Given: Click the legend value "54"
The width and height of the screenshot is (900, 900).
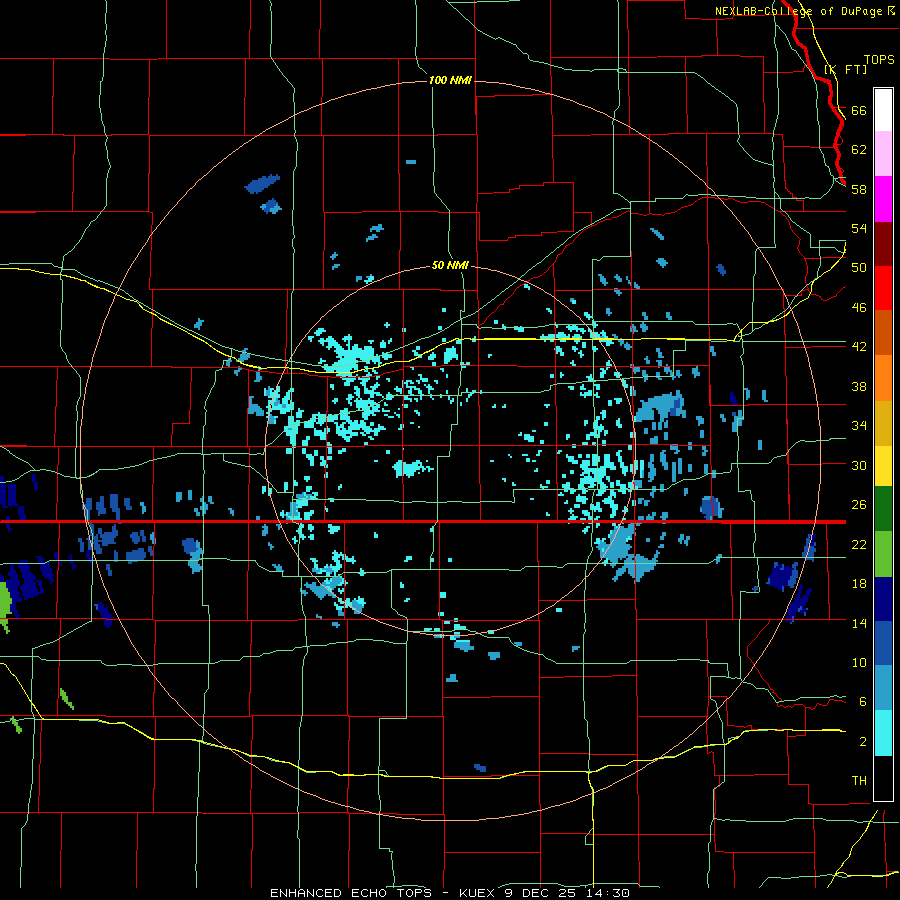Looking at the screenshot, I should (859, 228).
